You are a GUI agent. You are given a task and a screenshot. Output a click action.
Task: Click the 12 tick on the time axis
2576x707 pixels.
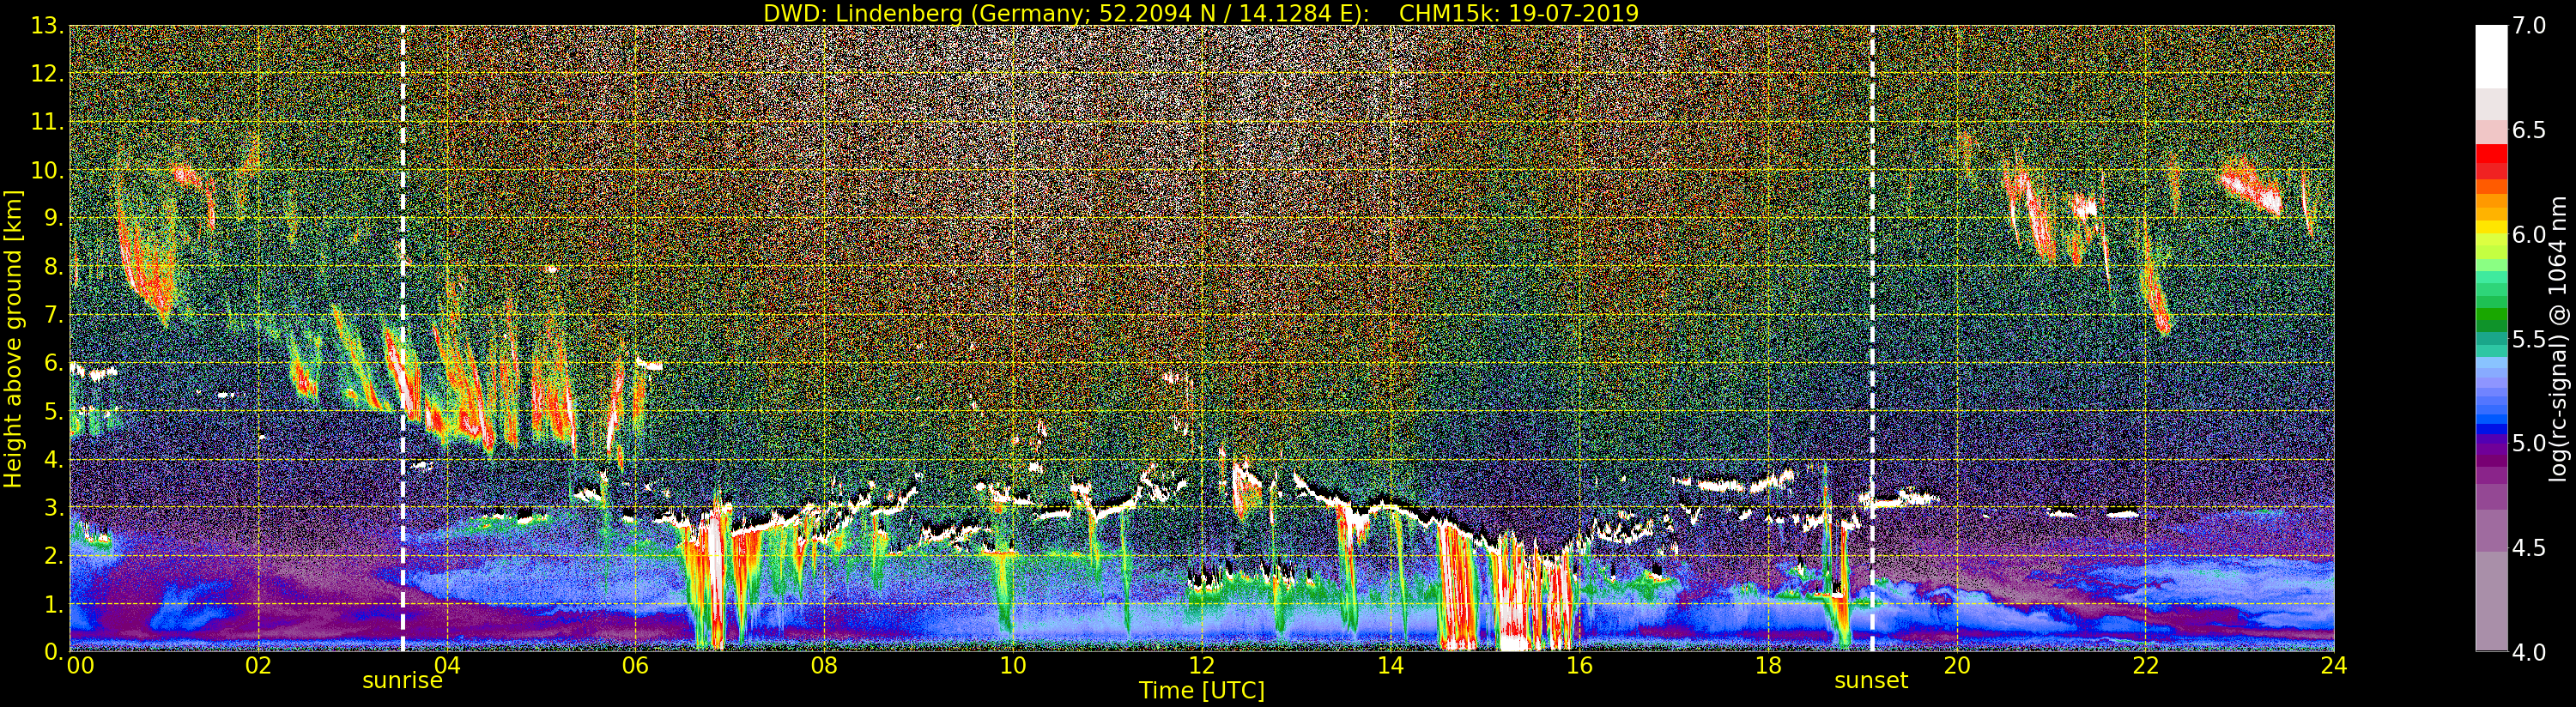point(1201,666)
